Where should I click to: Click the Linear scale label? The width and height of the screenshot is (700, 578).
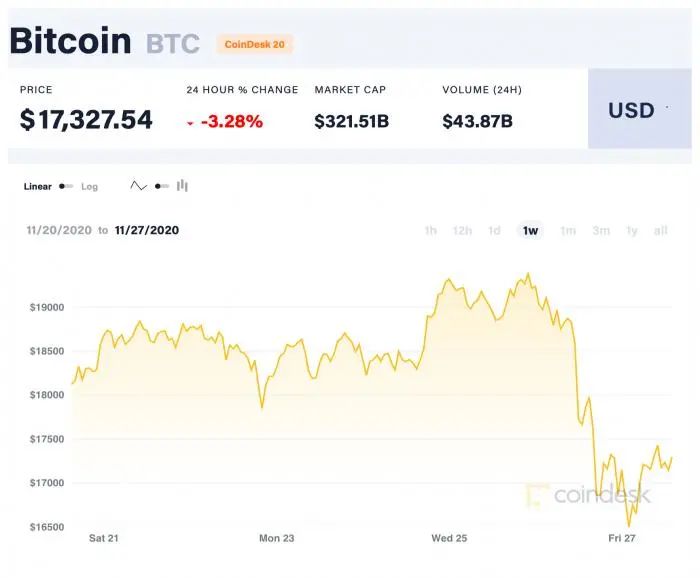(x=37, y=187)
